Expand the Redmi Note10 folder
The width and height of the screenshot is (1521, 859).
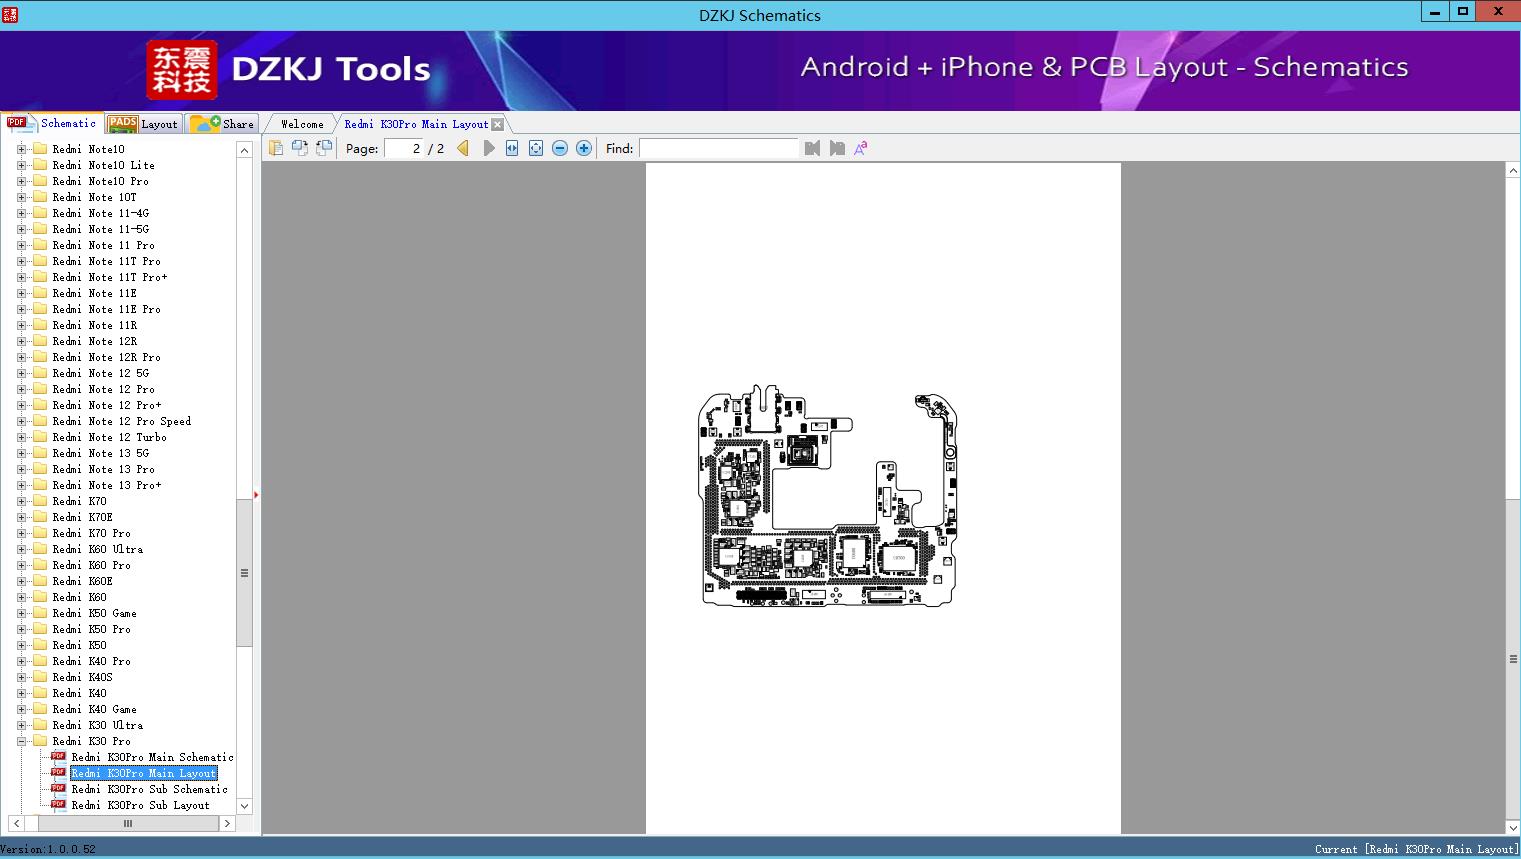coord(22,149)
